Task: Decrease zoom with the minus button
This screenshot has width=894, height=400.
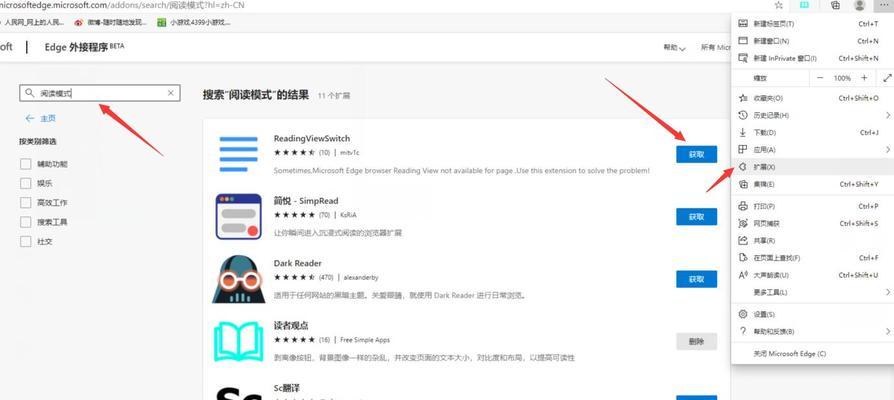Action: (820, 78)
